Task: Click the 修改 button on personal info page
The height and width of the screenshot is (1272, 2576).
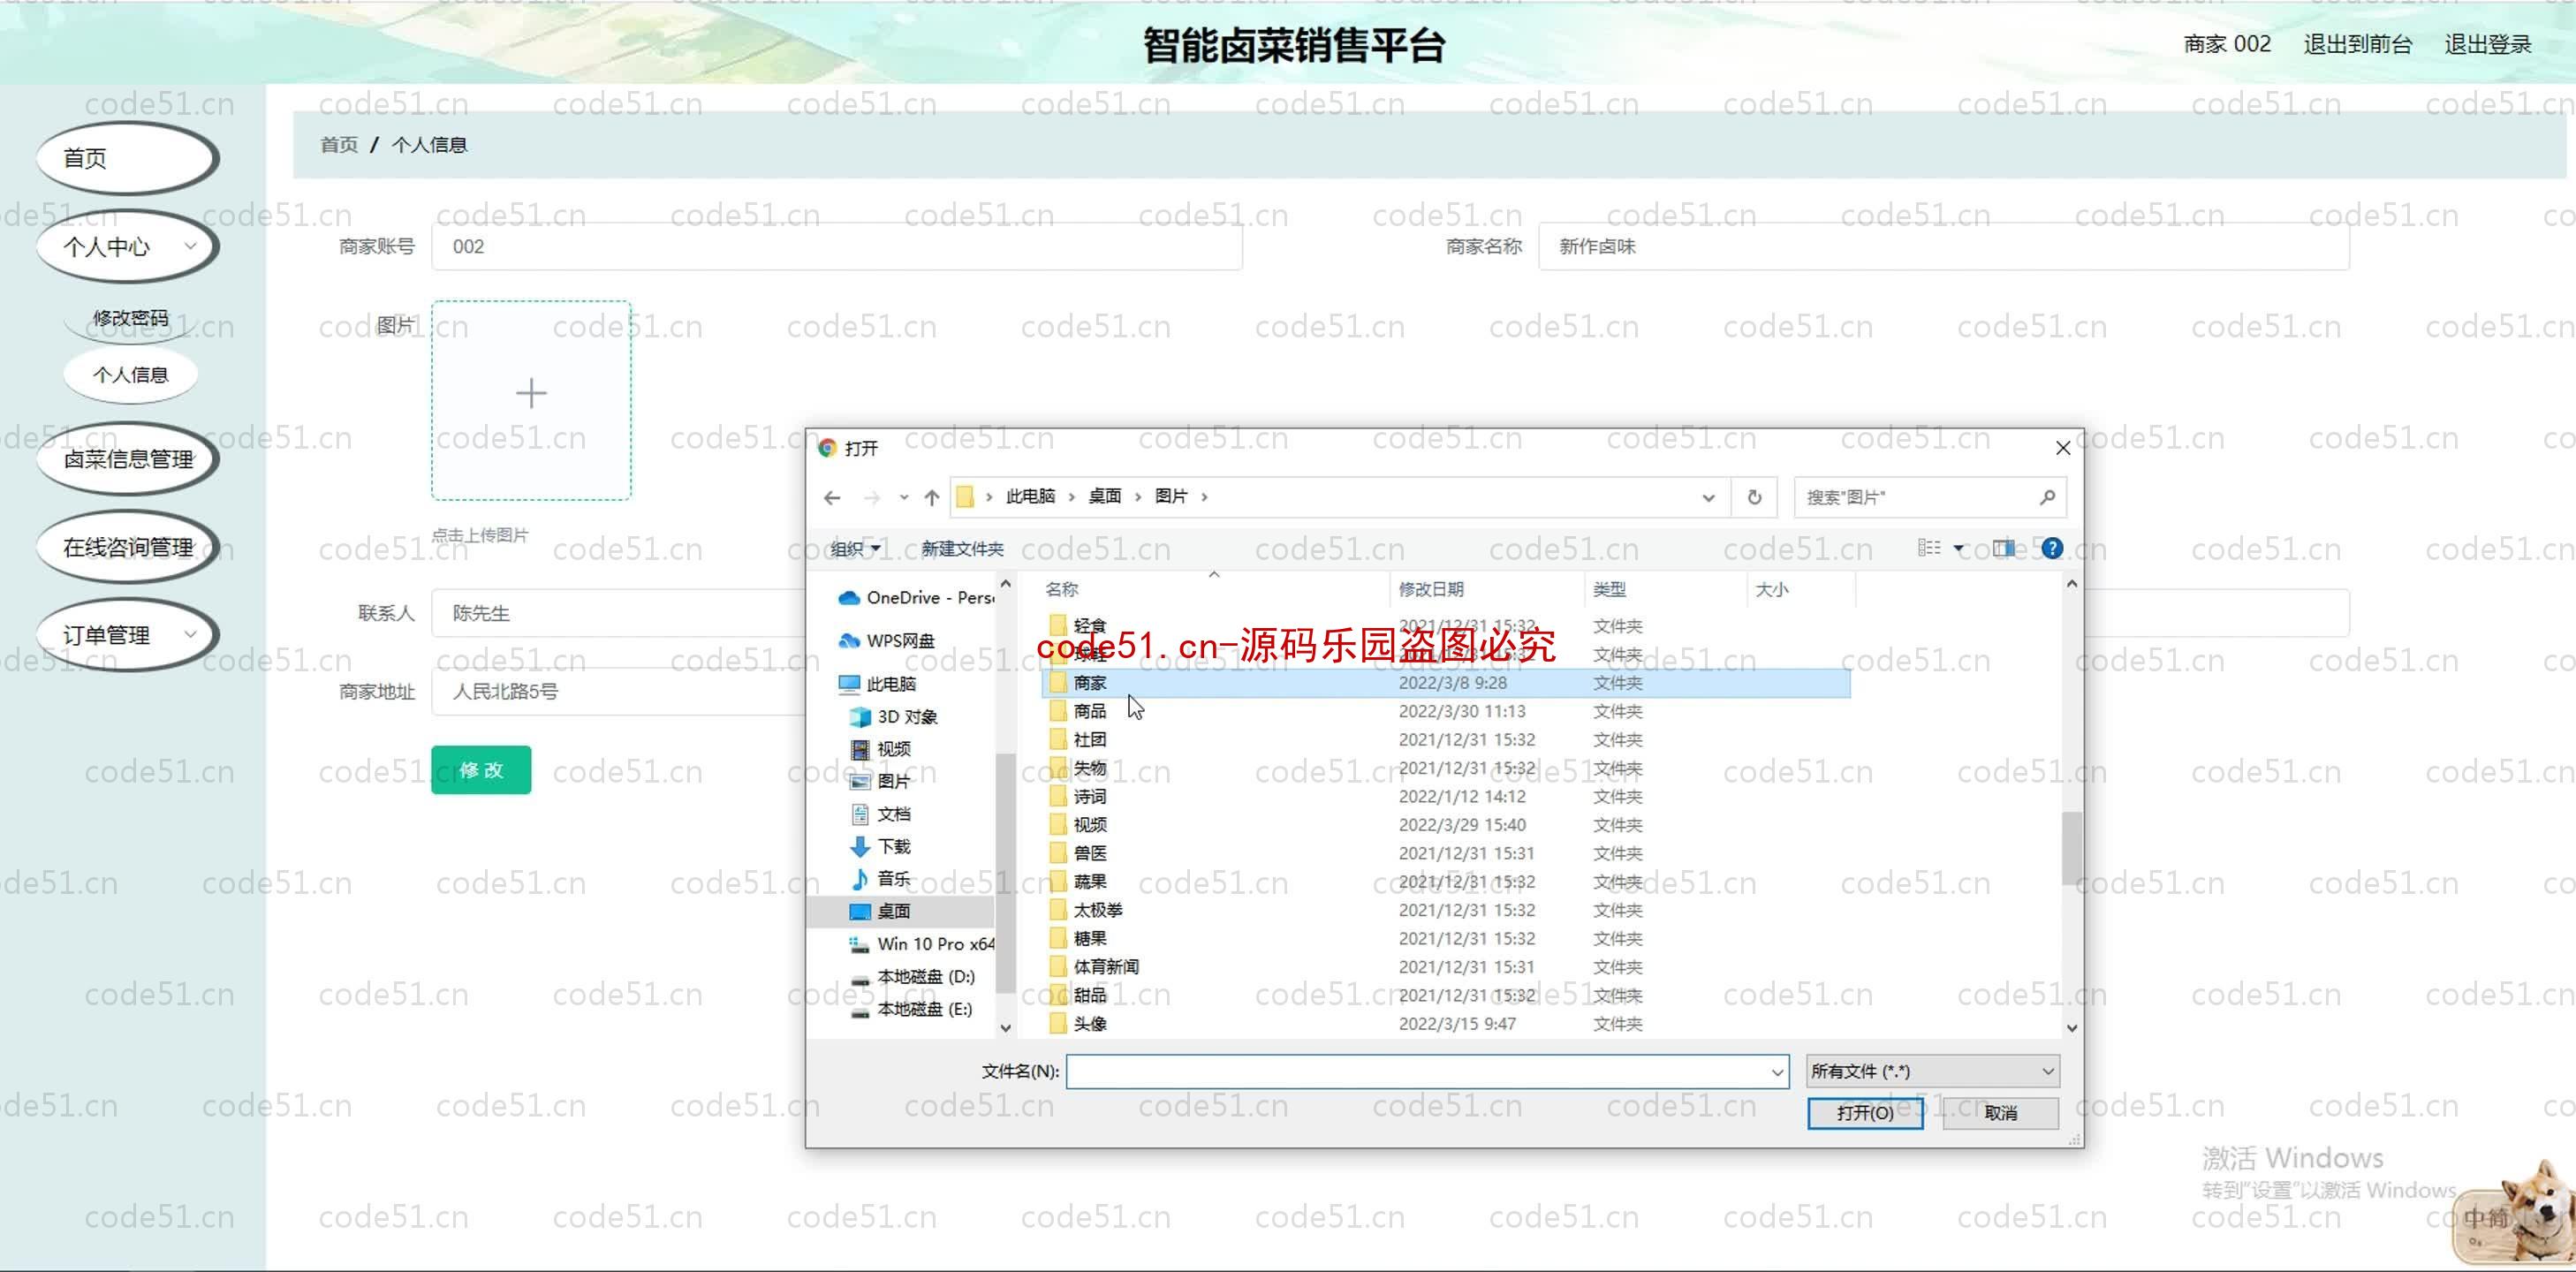Action: pos(480,769)
